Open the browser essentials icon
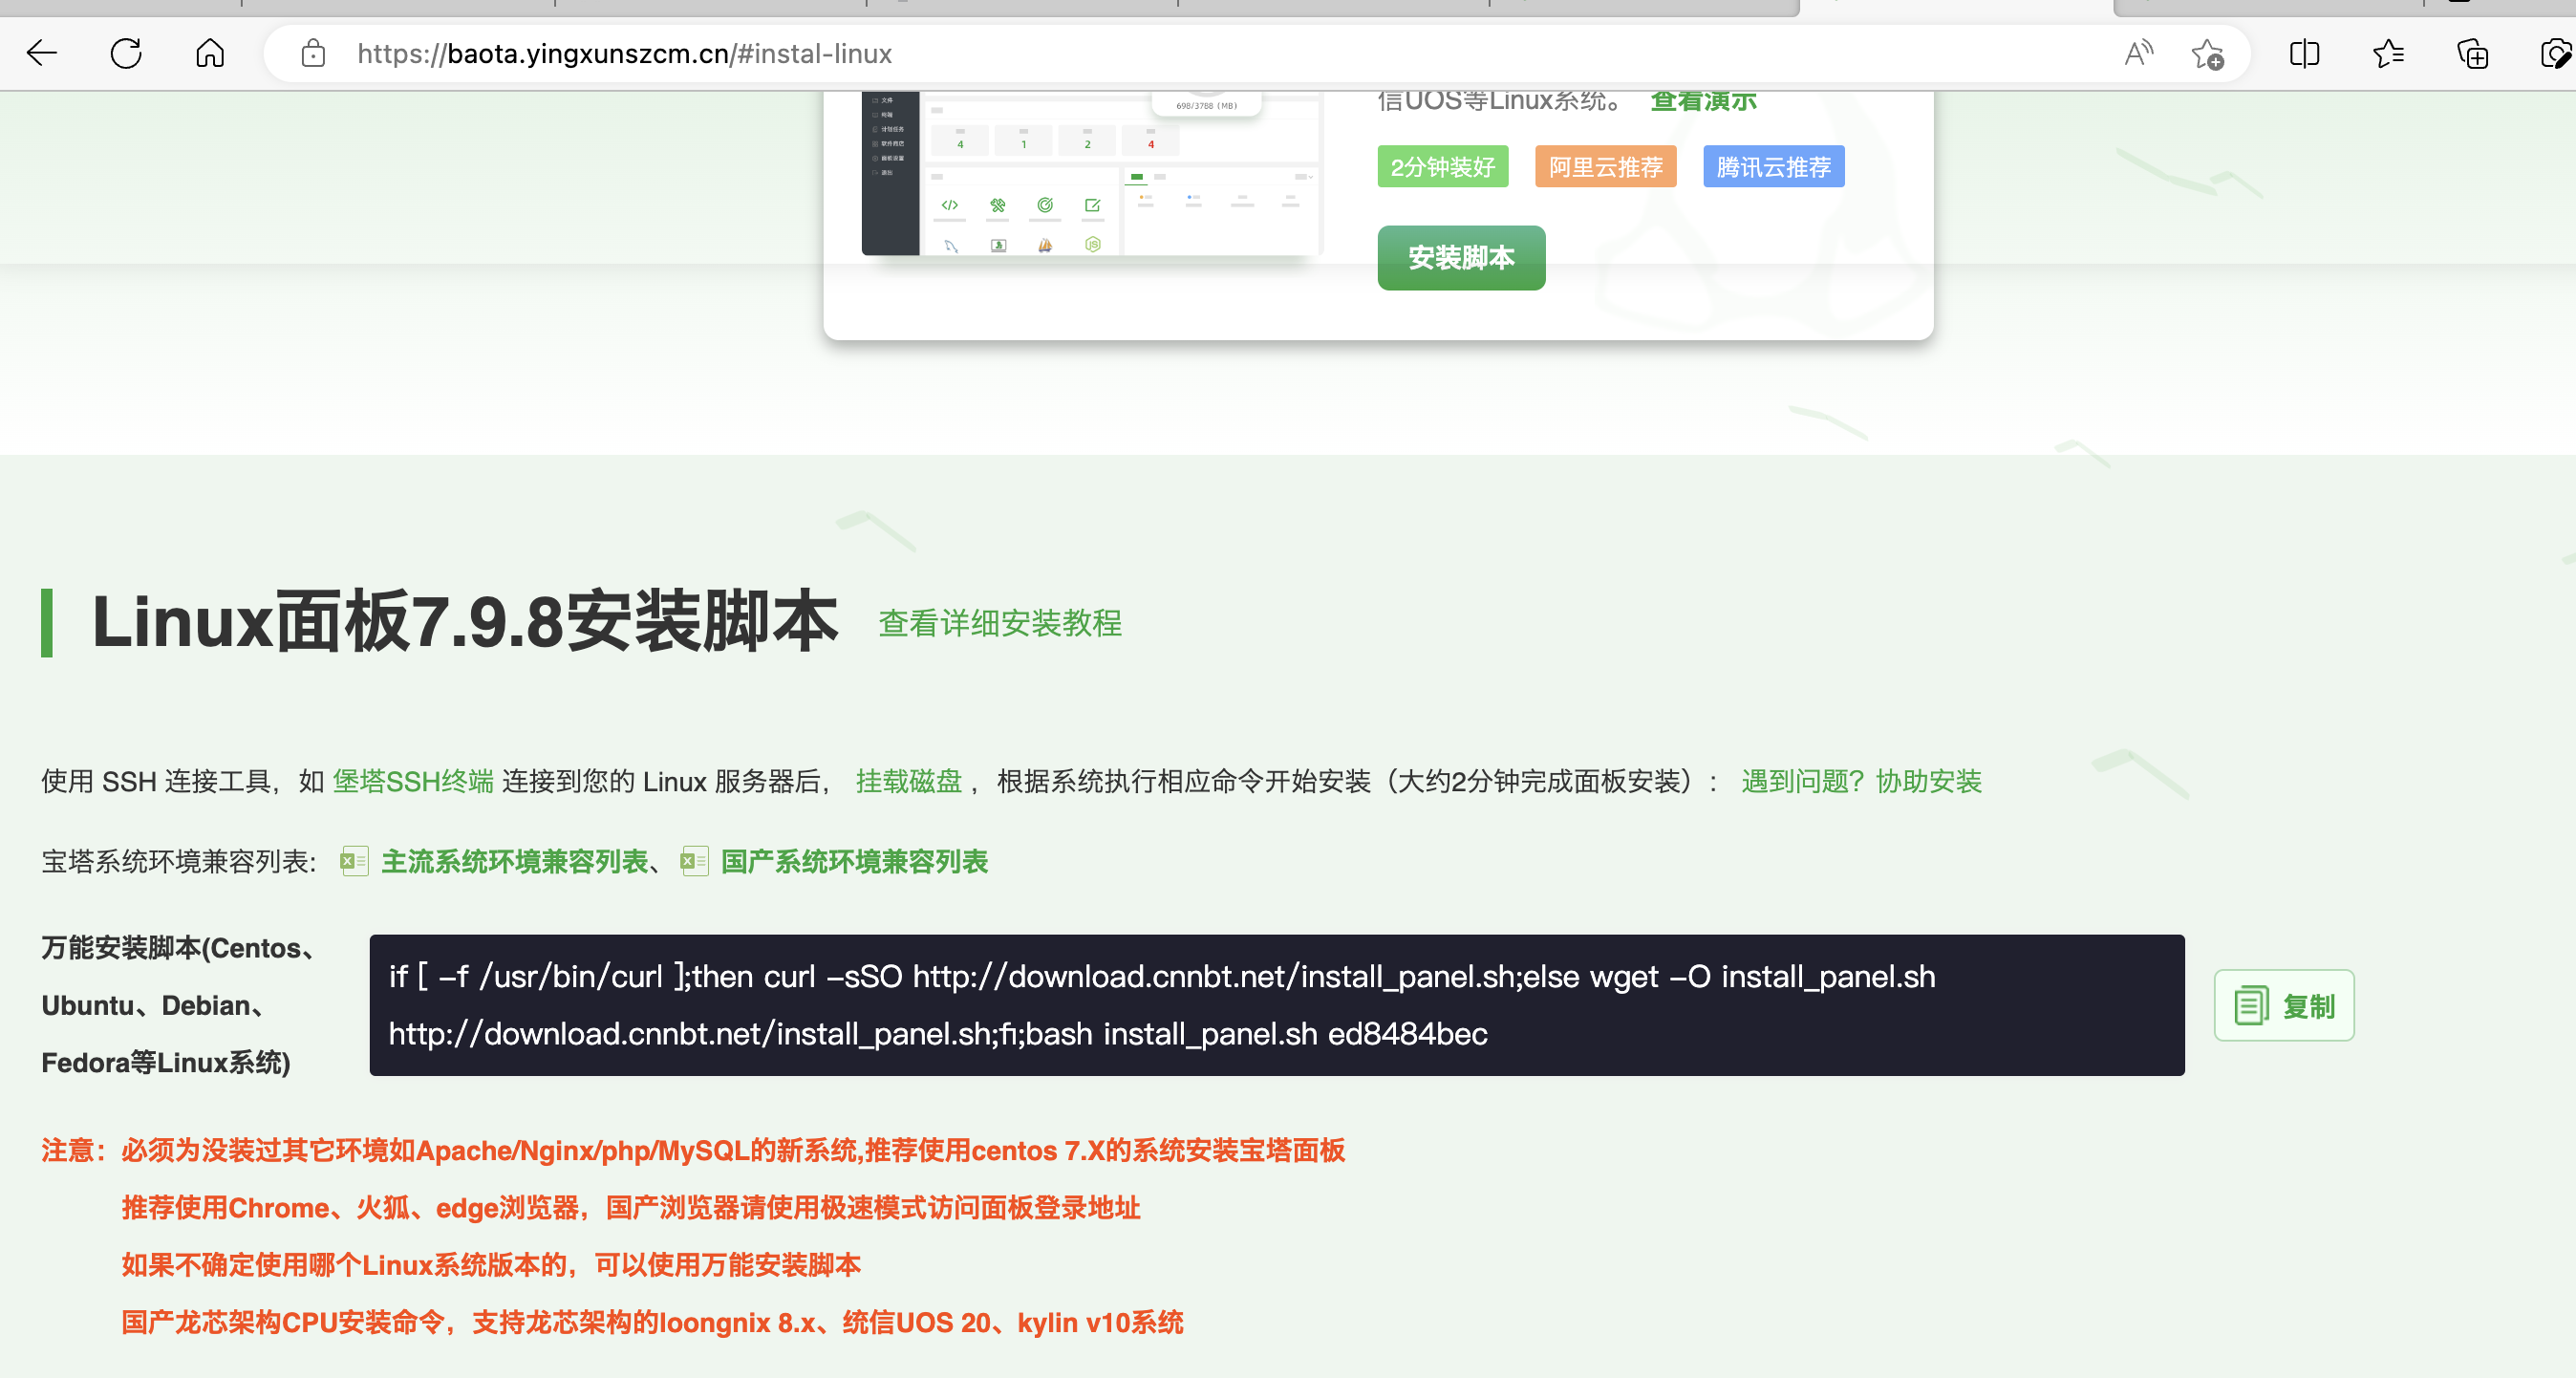 coord(2556,53)
